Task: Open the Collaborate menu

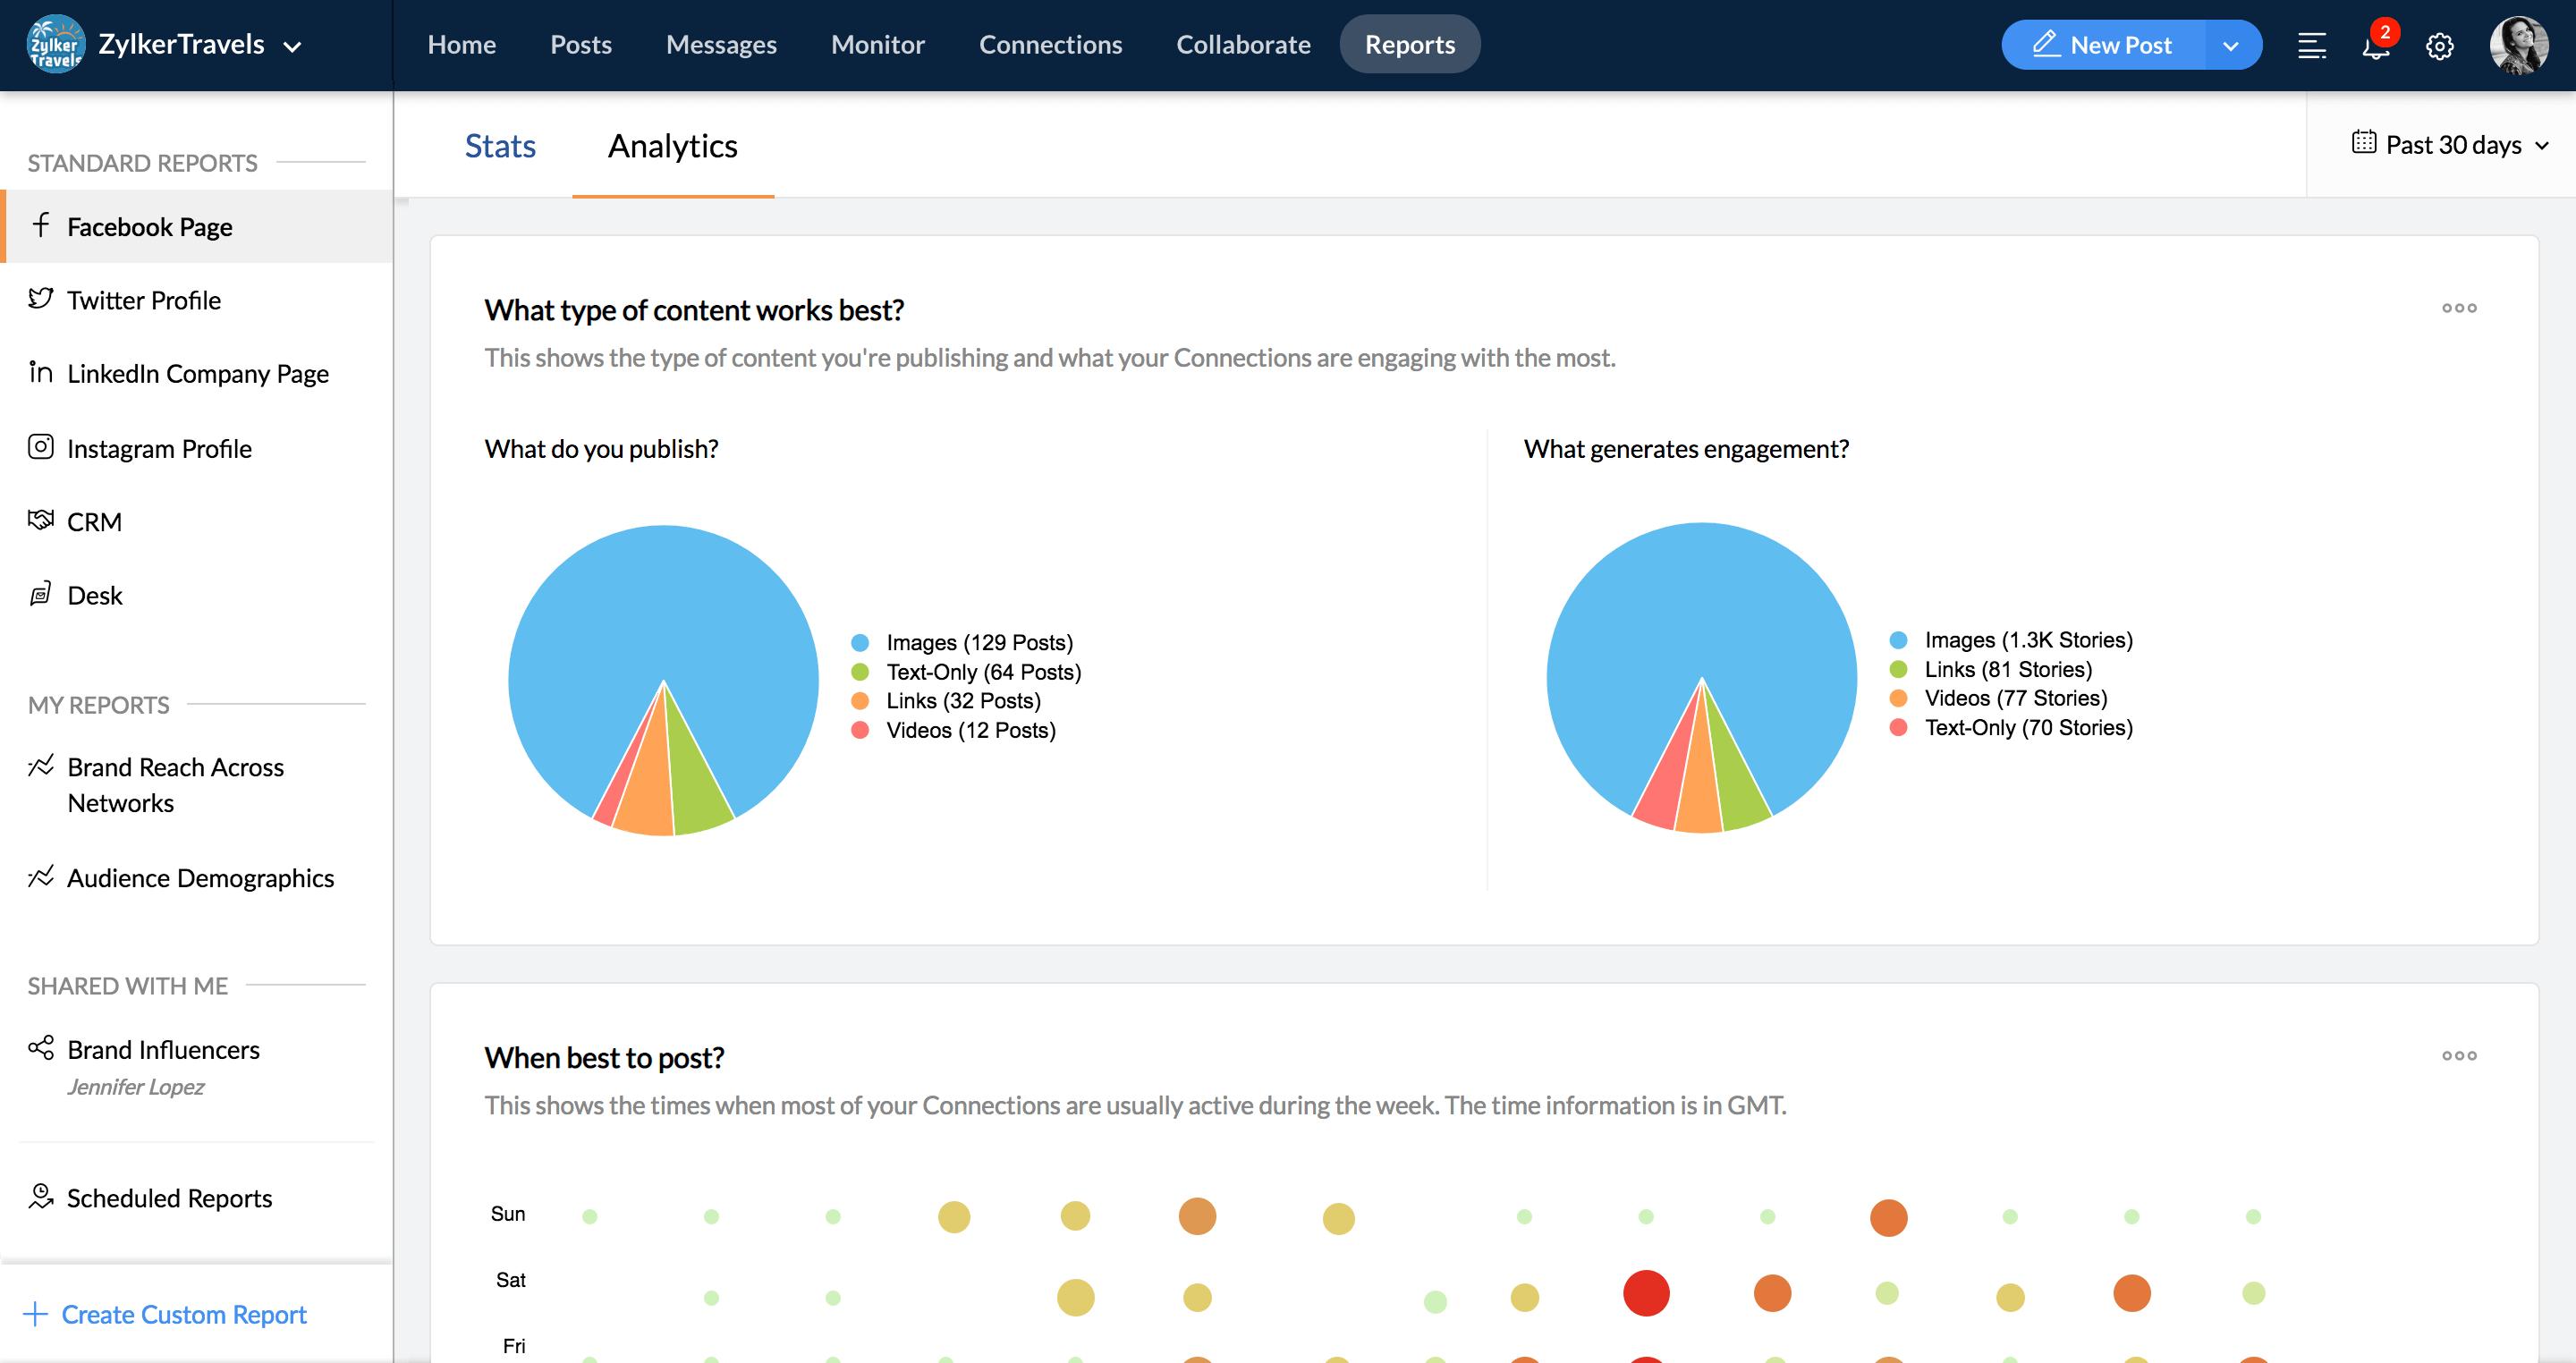Action: pos(1243,44)
